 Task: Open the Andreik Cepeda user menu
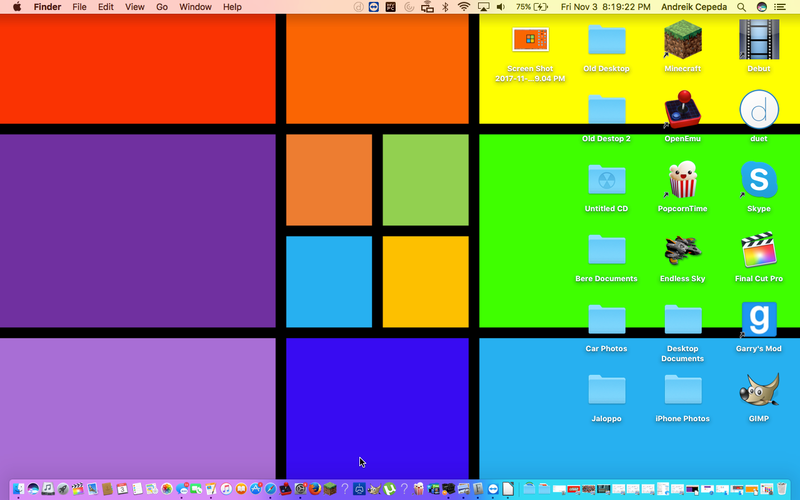pyautogui.click(x=694, y=7)
